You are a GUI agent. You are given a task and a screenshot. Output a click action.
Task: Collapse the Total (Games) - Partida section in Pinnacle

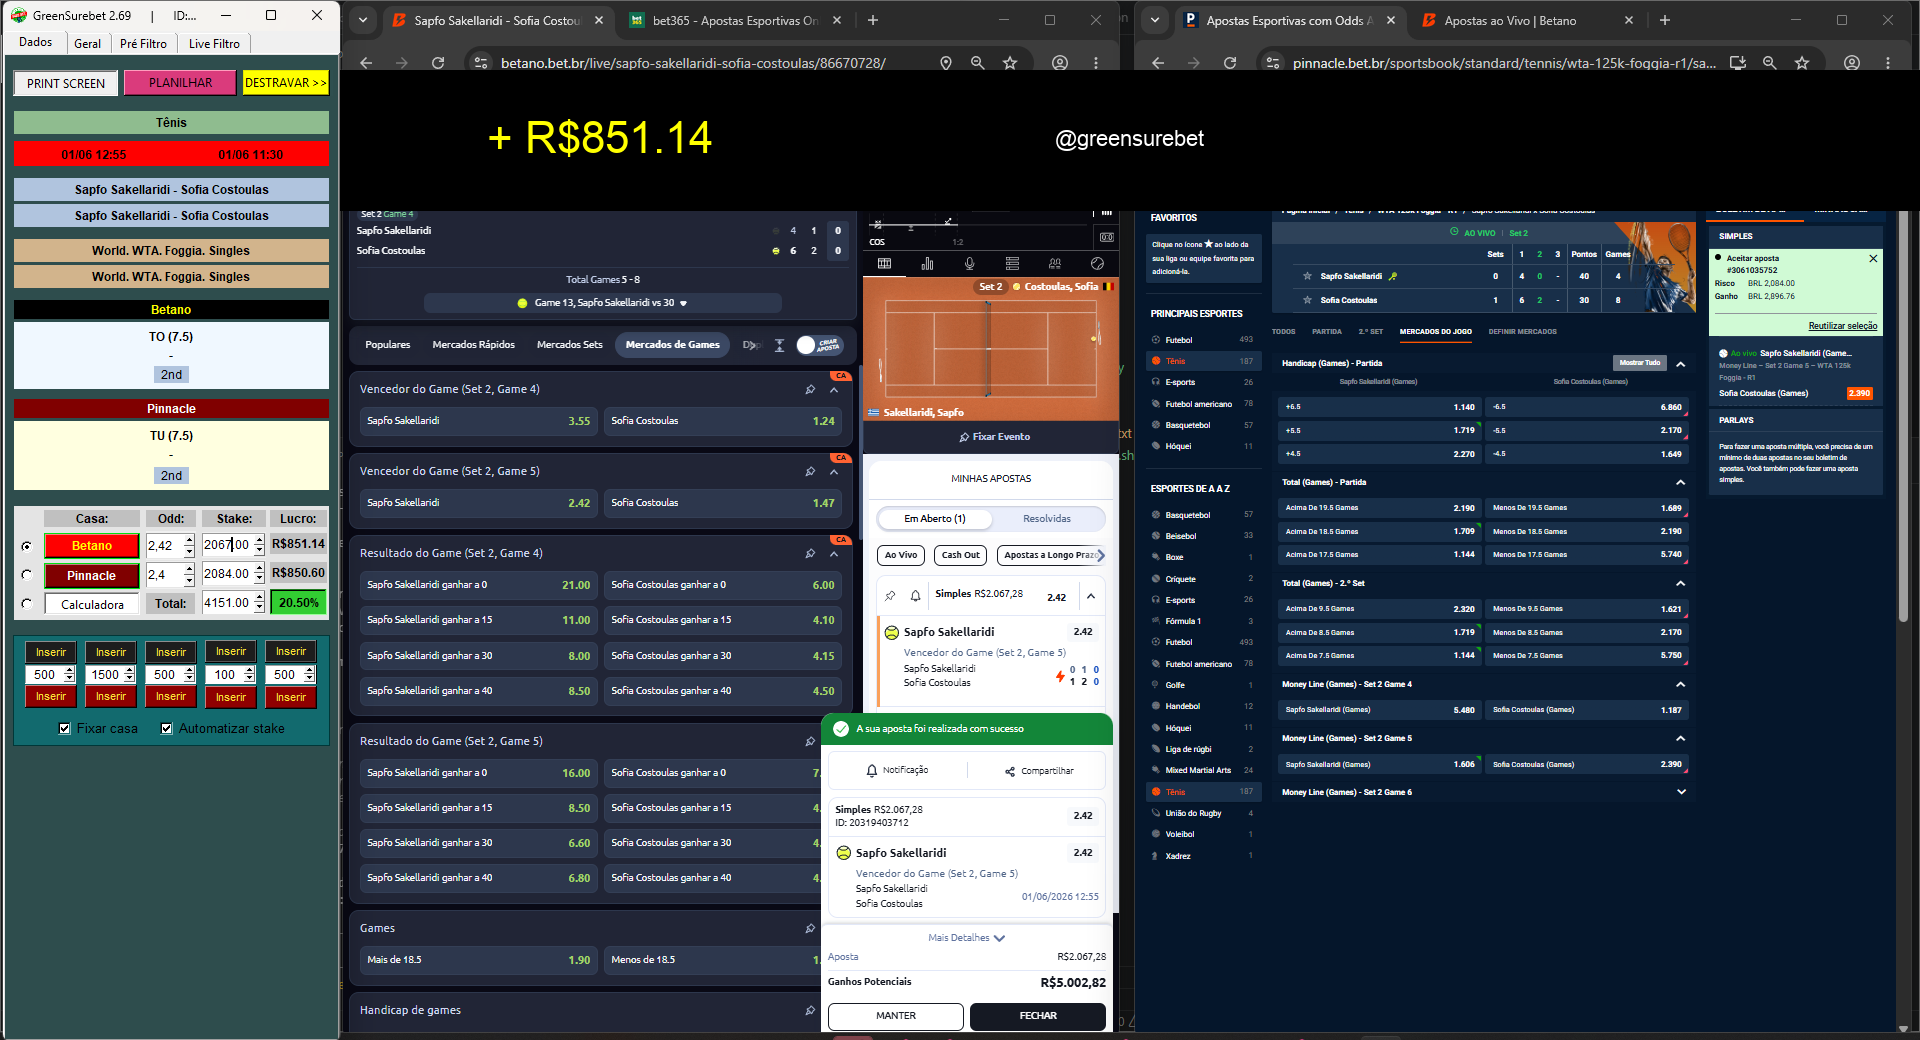click(x=1680, y=482)
